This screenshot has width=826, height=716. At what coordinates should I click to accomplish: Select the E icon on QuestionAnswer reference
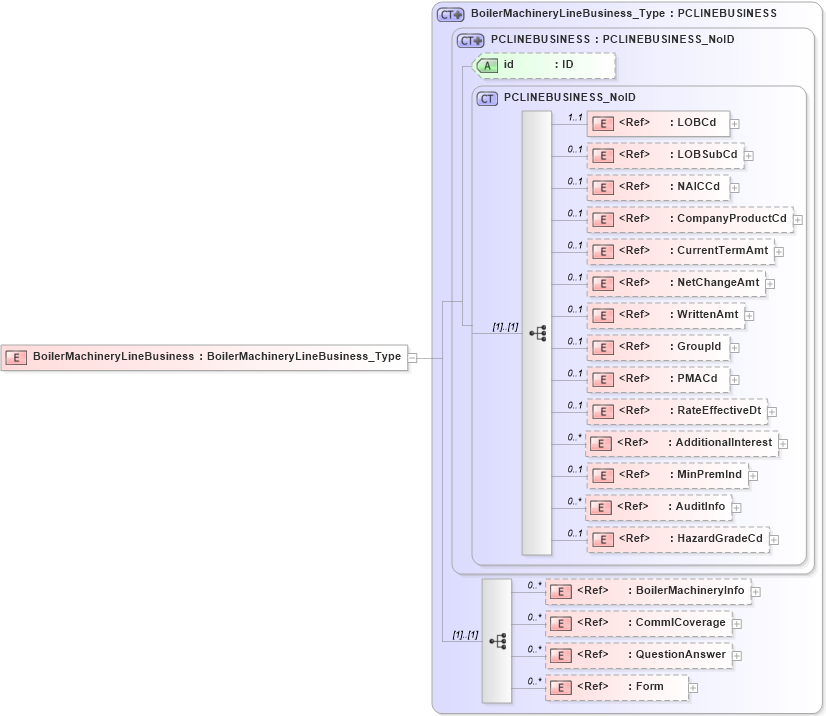click(x=561, y=654)
